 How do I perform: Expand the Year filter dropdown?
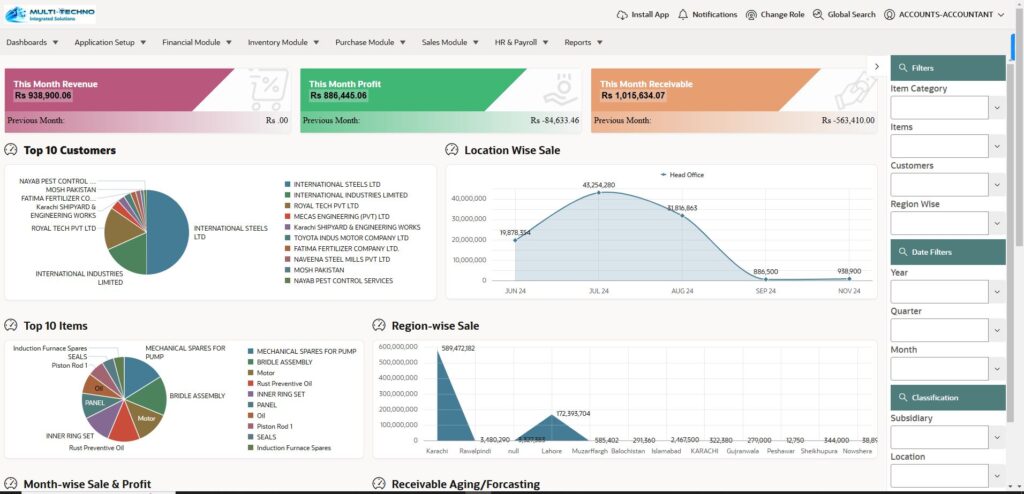[995, 291]
